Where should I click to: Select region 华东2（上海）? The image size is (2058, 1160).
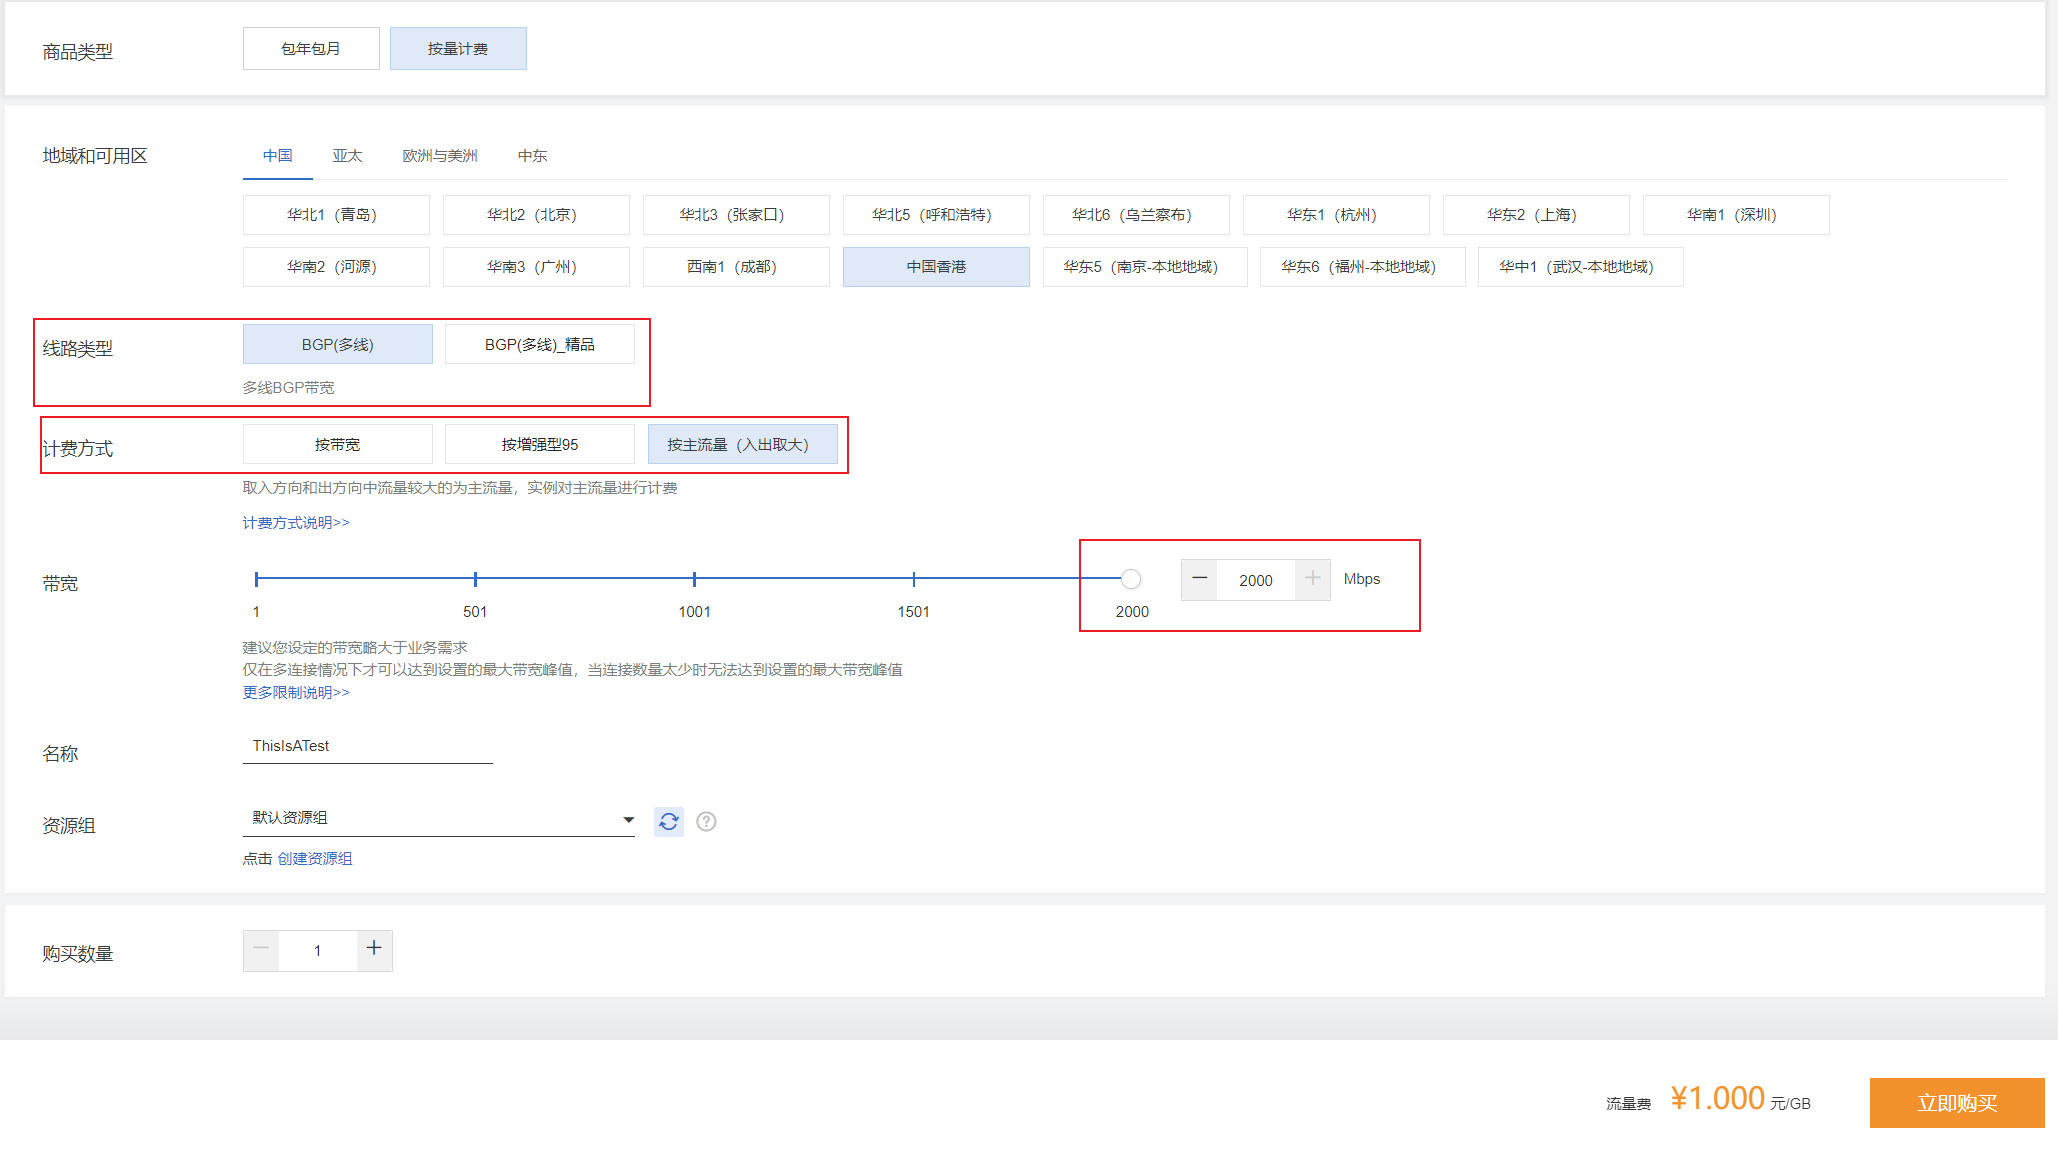[1536, 215]
